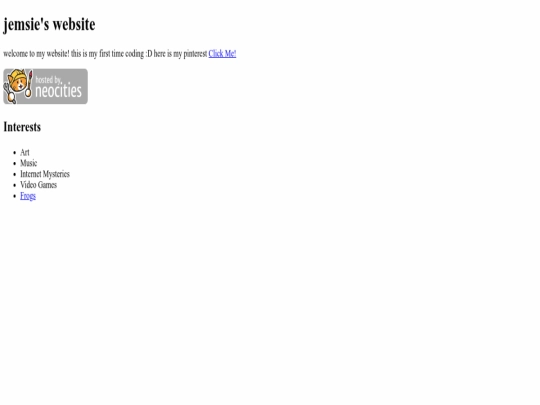Click the Interests heading
Image resolution: width=540 pixels, height=405 pixels.
coord(22,127)
